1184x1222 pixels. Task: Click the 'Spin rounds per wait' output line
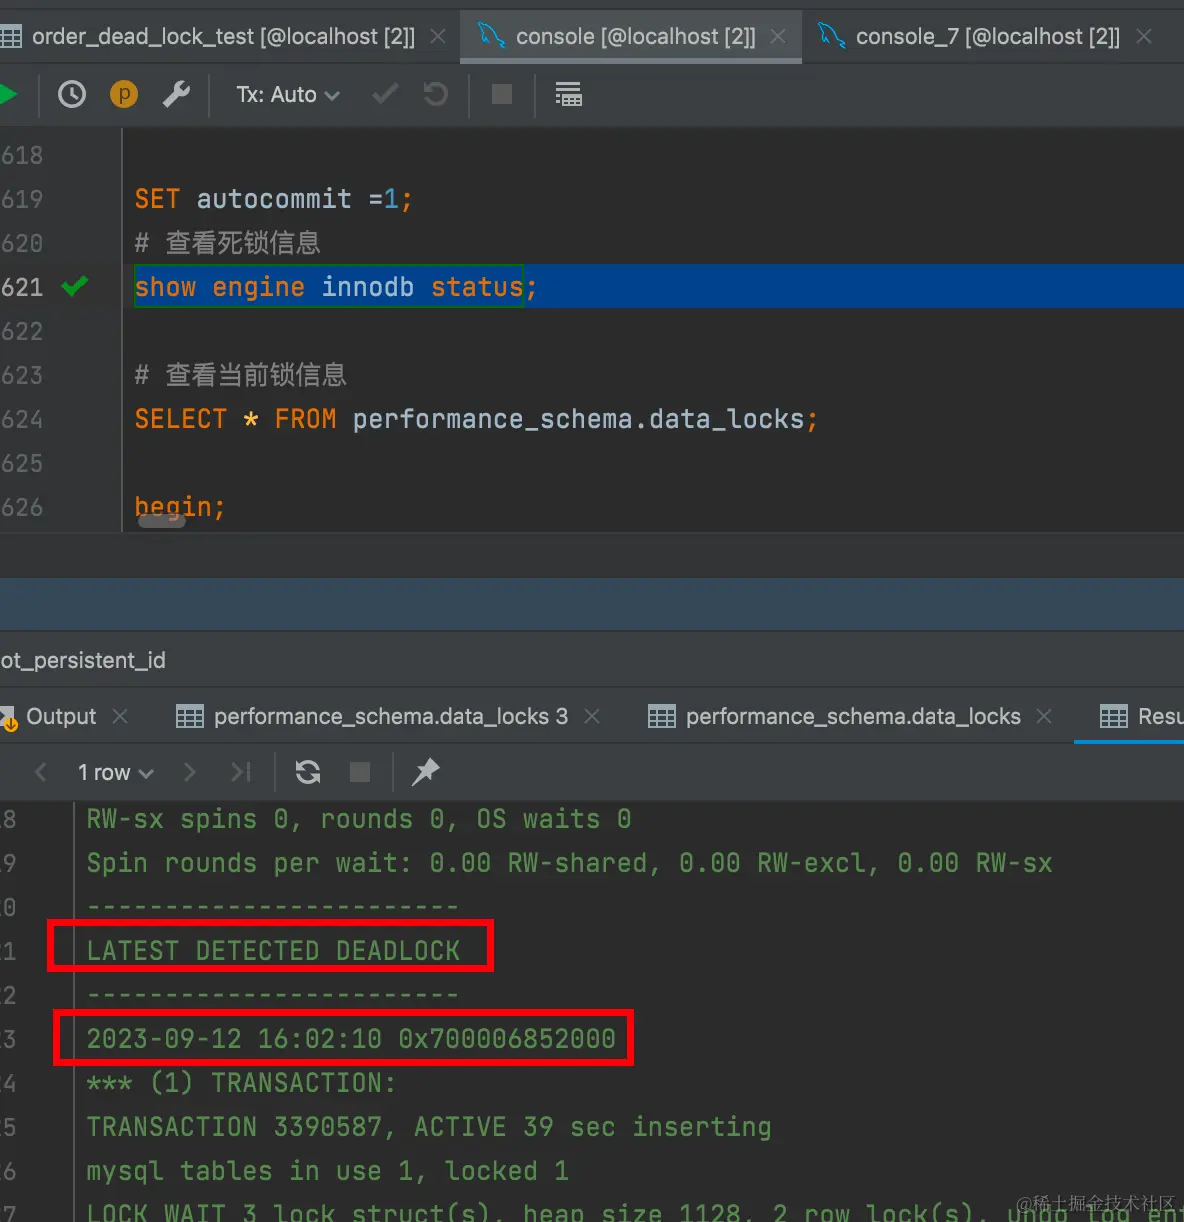pyautogui.click(x=570, y=863)
